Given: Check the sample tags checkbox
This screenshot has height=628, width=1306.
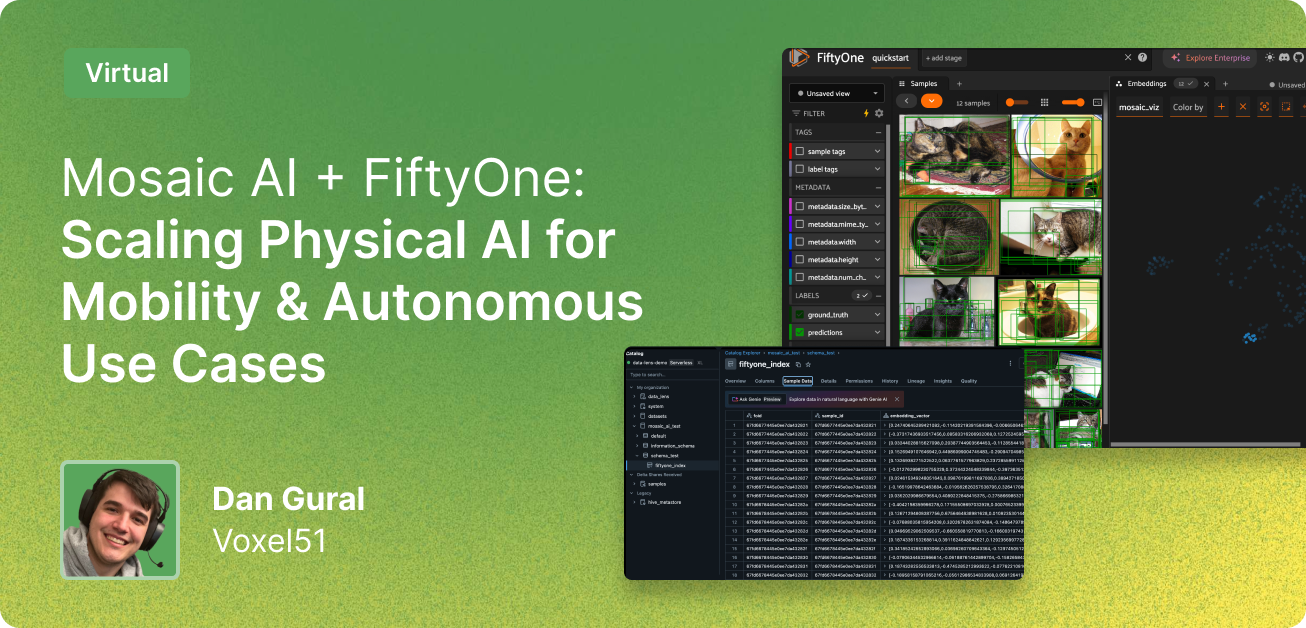Looking at the screenshot, I should coord(800,151).
